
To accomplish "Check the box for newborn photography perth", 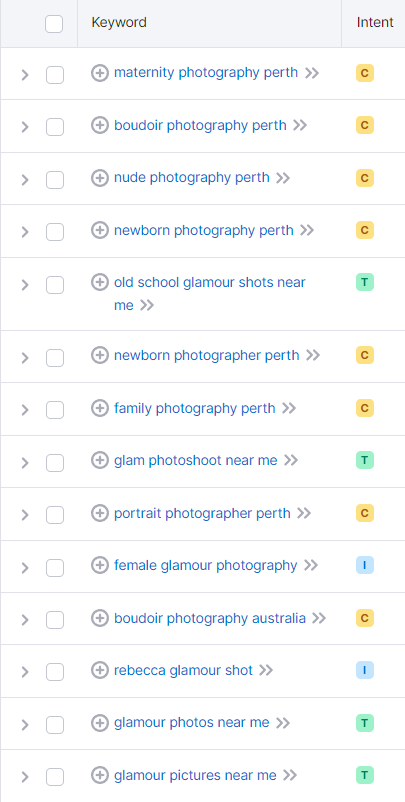I will 55,232.
